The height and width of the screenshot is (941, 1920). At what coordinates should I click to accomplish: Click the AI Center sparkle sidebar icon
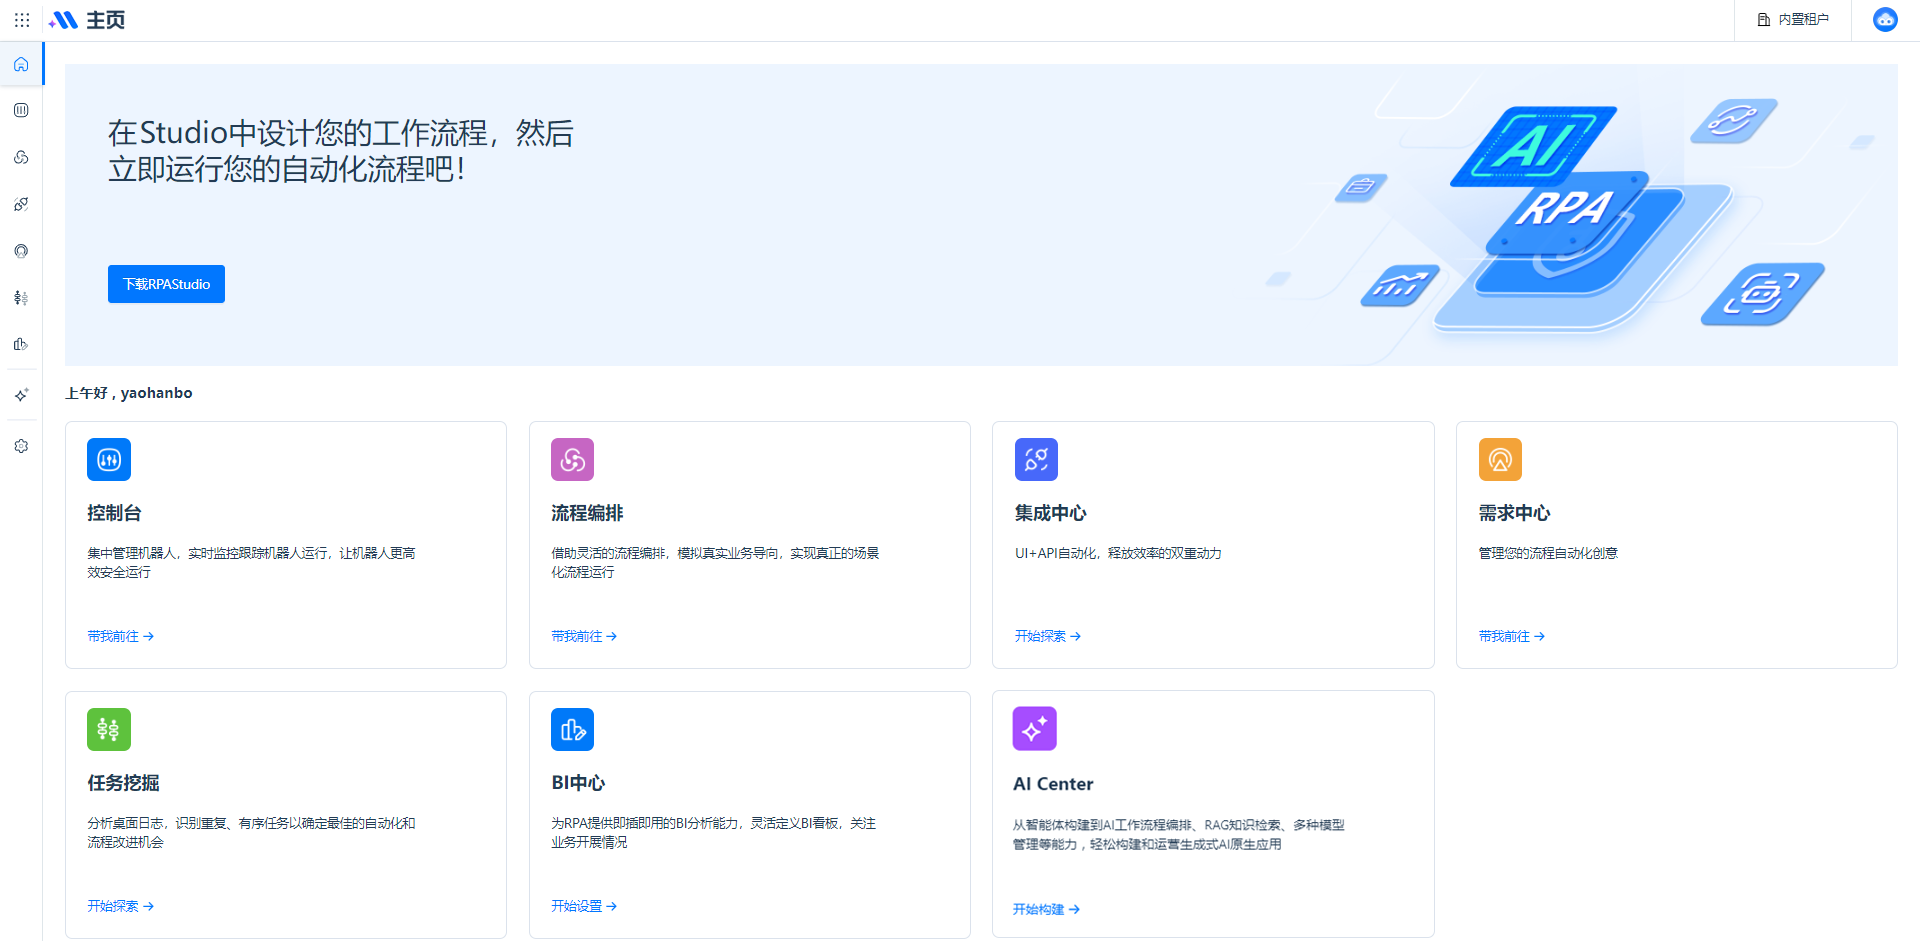click(x=21, y=395)
